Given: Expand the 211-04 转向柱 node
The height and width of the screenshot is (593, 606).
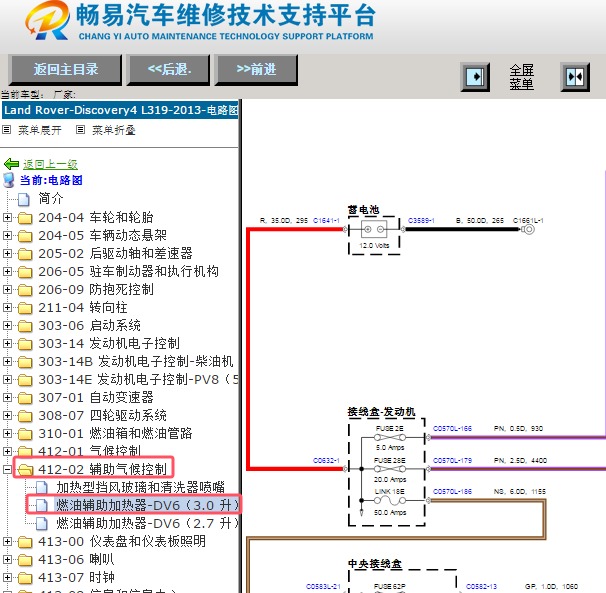Looking at the screenshot, I should click(7, 307).
